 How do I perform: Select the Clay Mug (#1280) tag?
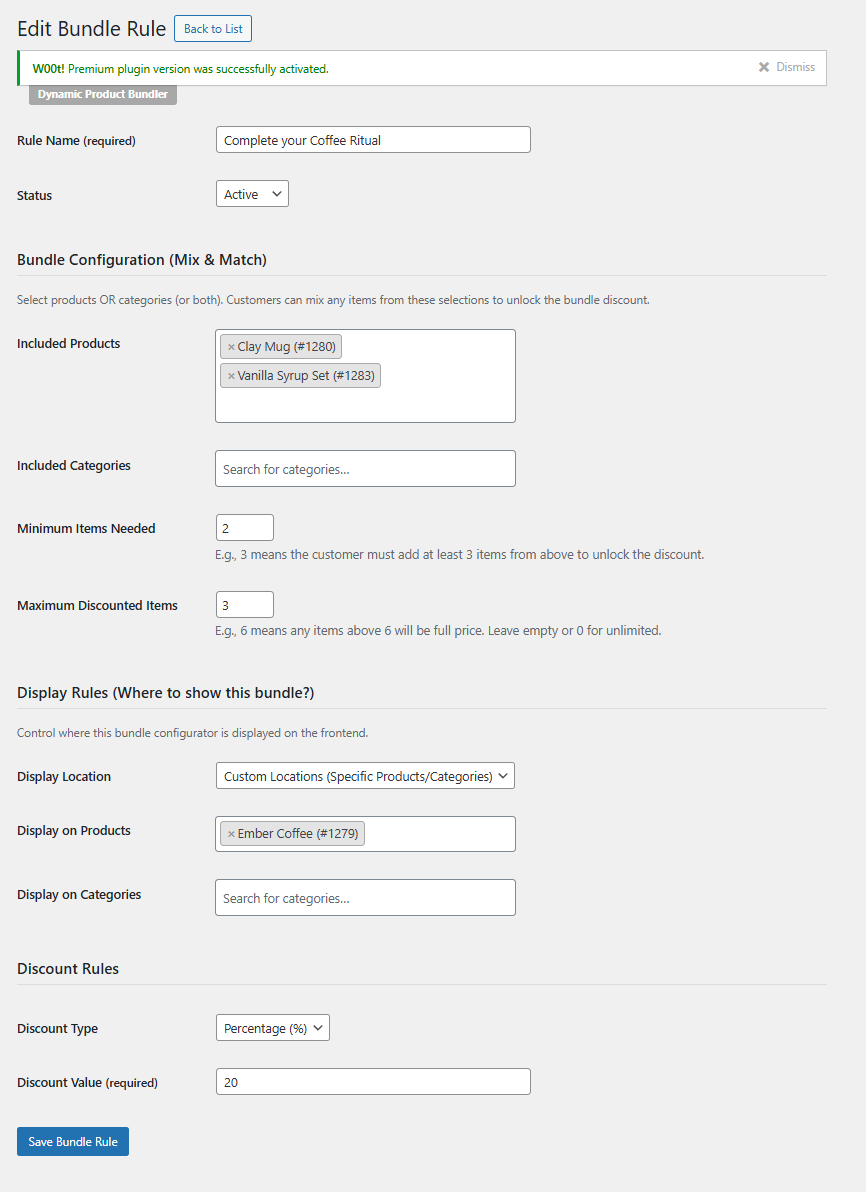[287, 347]
